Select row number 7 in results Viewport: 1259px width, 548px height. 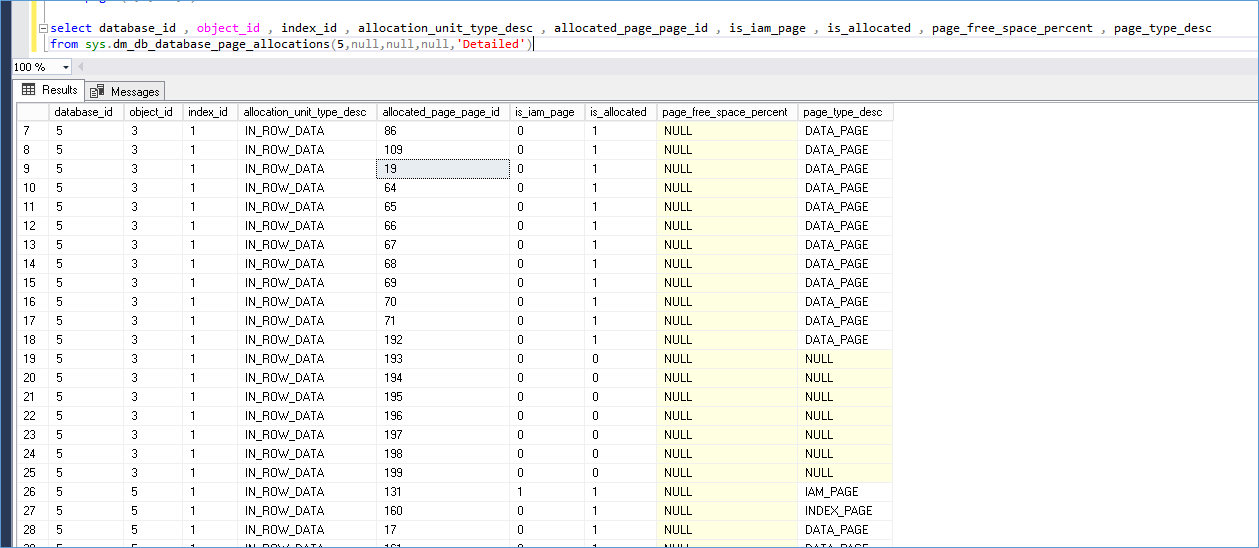tap(33, 131)
